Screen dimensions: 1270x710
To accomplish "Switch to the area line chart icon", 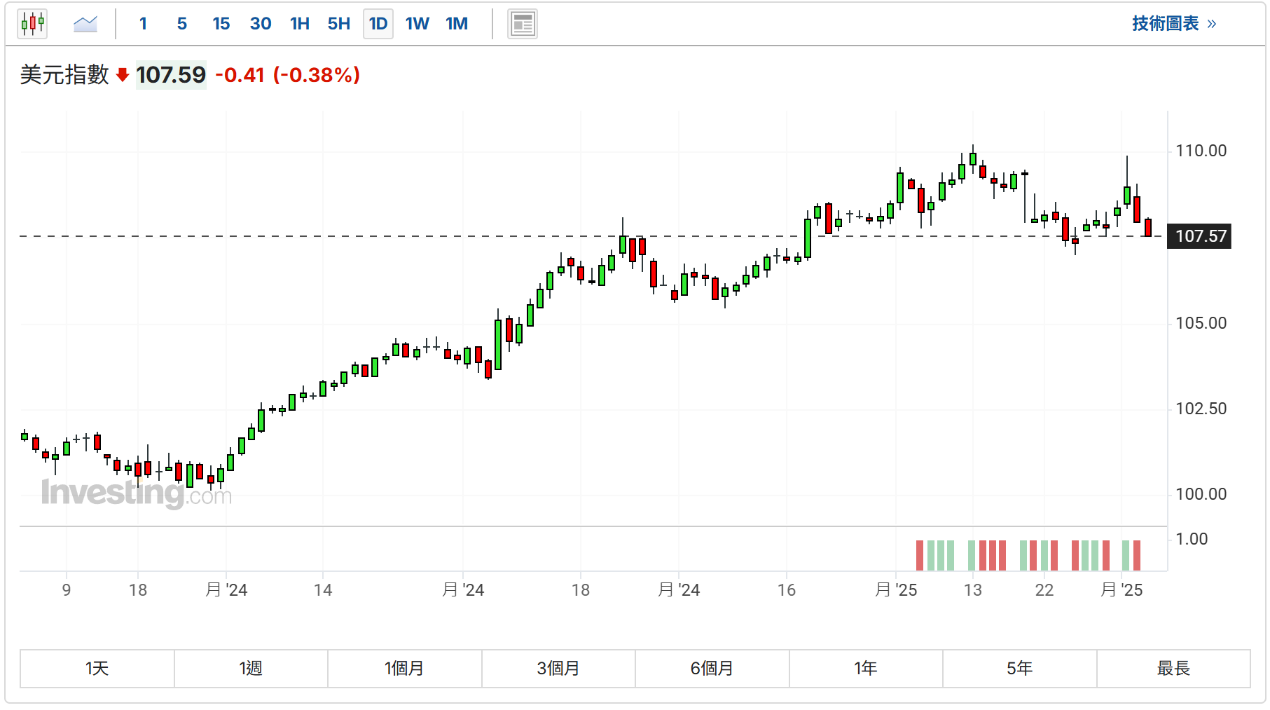I will point(86,23).
